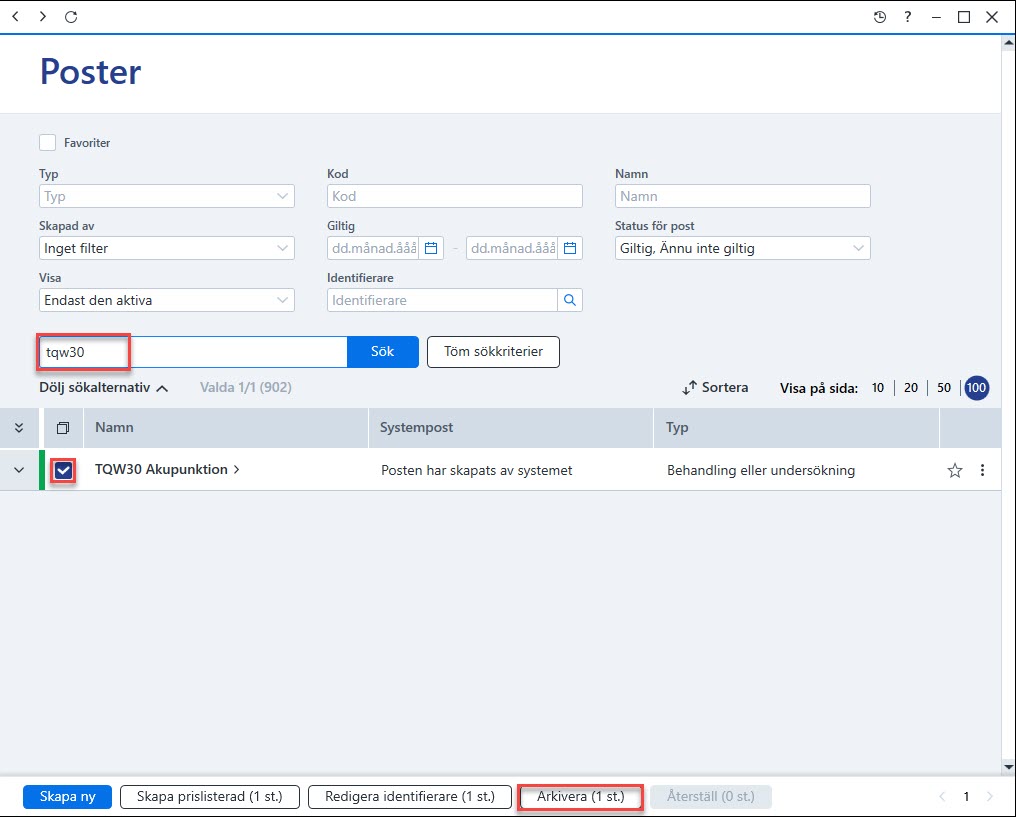The image size is (1016, 817).
Task: Go back with the left arrow icon
Action: (x=16, y=16)
